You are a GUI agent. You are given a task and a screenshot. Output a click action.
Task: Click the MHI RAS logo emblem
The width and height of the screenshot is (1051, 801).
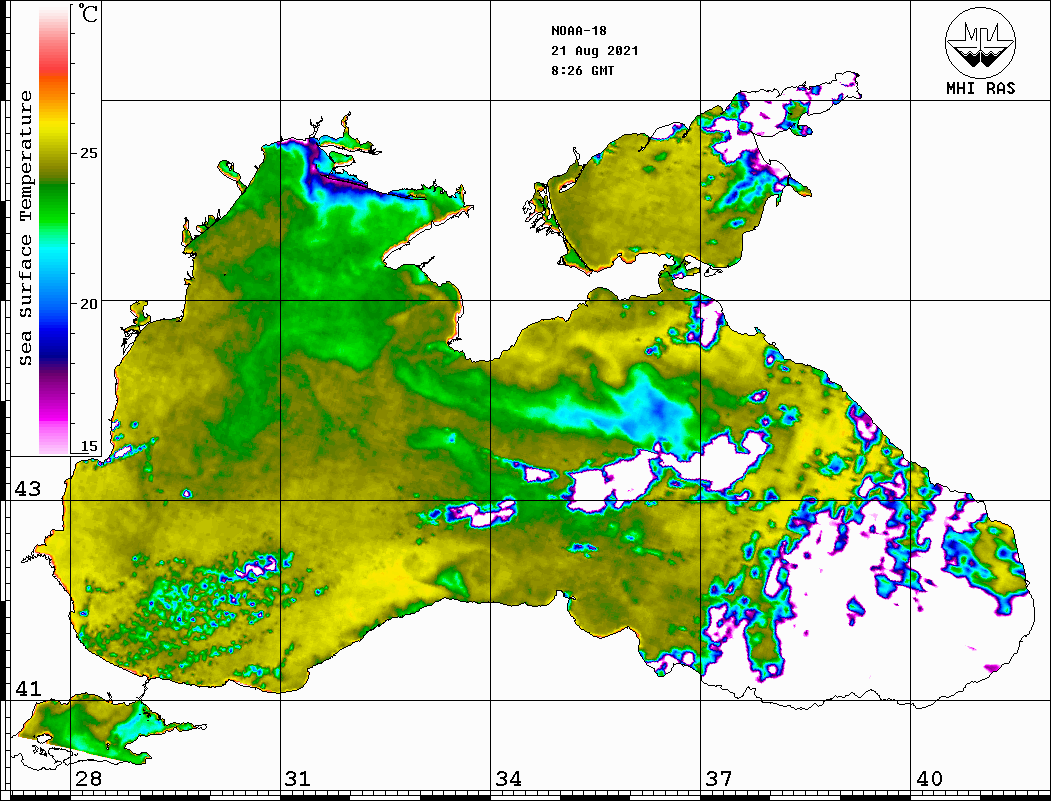pyautogui.click(x=980, y=41)
